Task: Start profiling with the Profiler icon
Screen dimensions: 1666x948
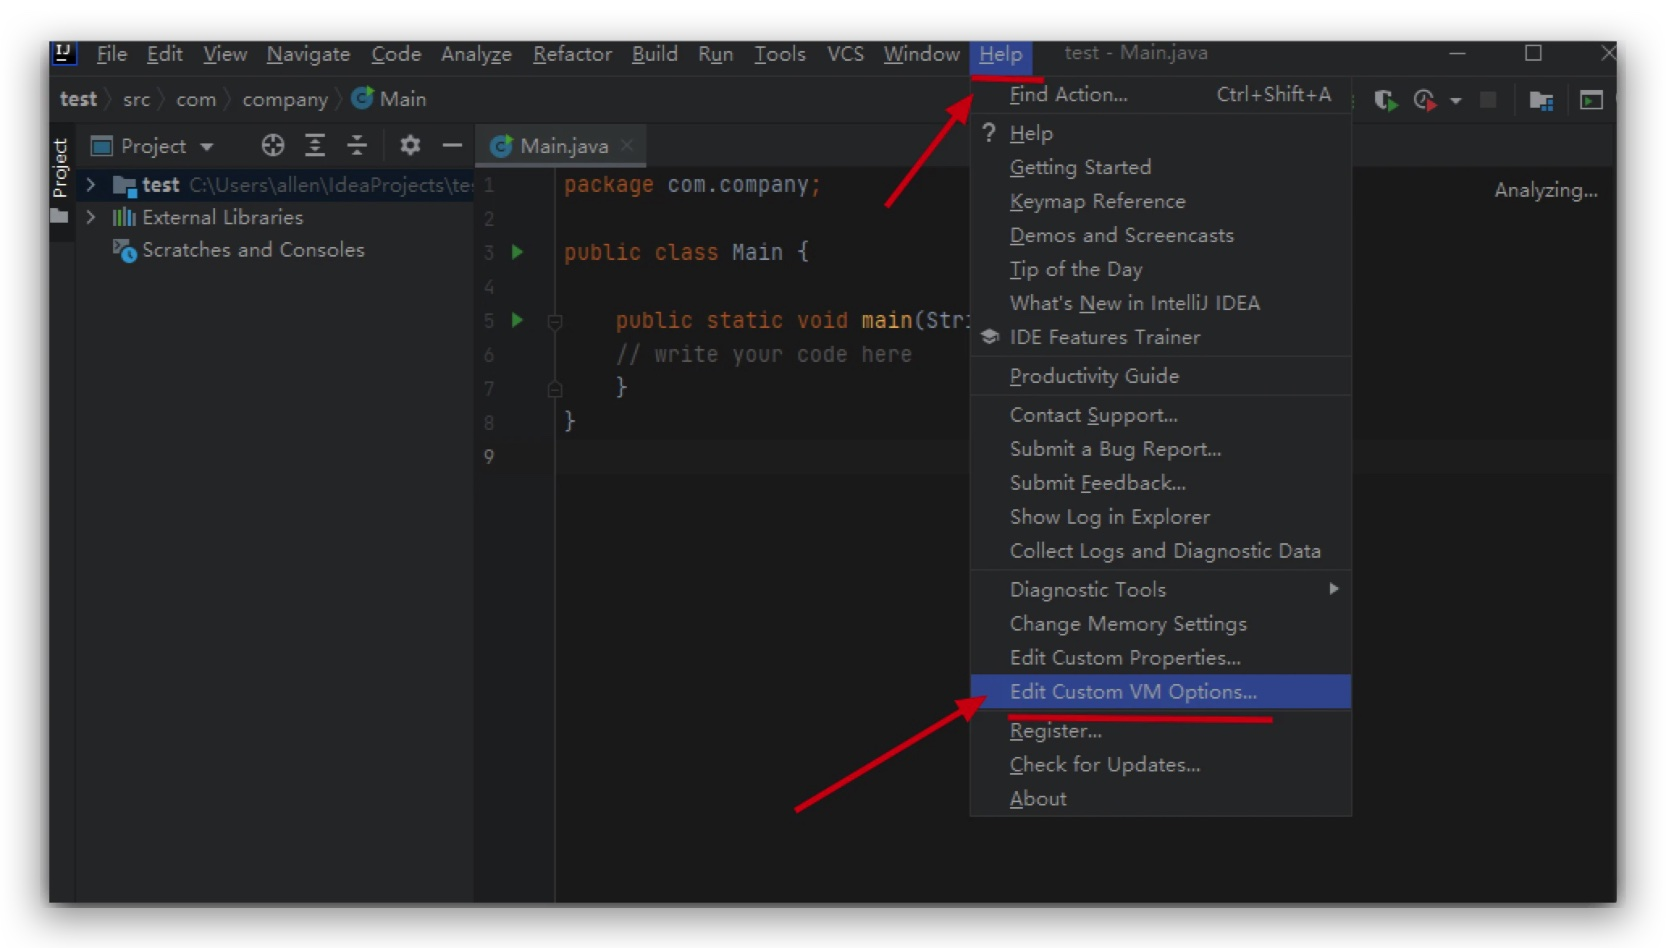Action: click(x=1427, y=100)
